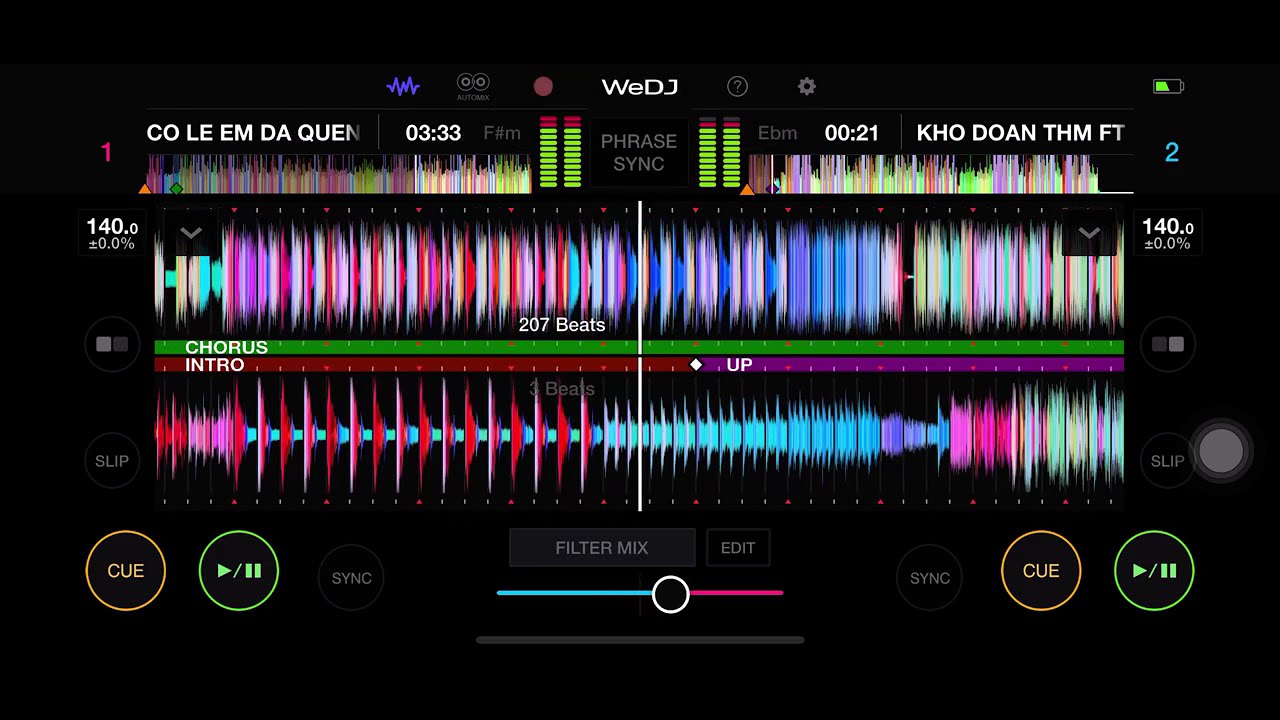Viewport: 1280px width, 720px height.
Task: Open deck 2 tempo 140.0 display
Action: tap(1167, 233)
